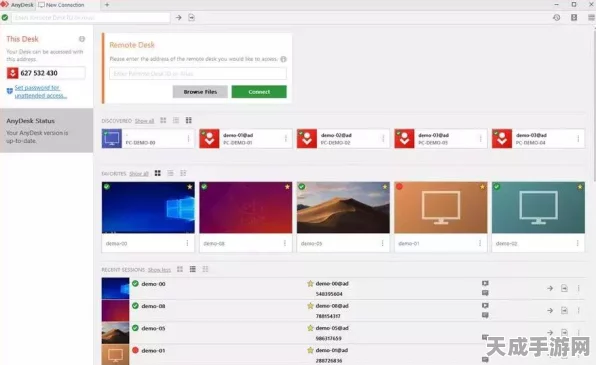Open session history clock icon
The image size is (596, 365).
coord(556,17)
